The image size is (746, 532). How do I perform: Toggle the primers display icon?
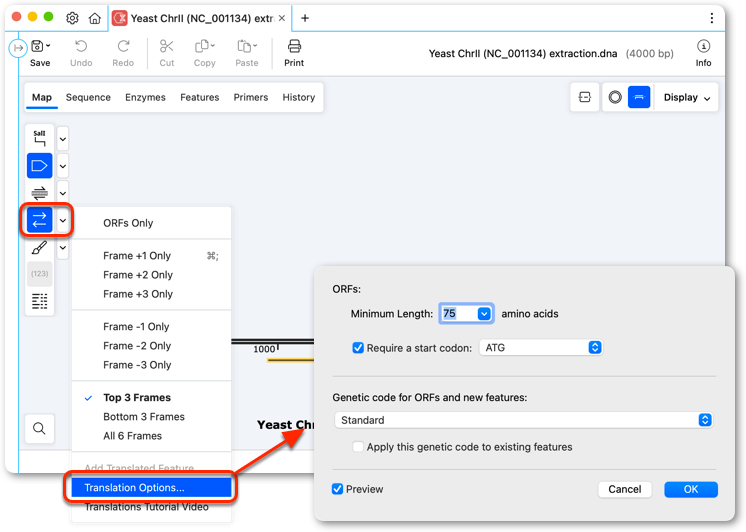39,193
